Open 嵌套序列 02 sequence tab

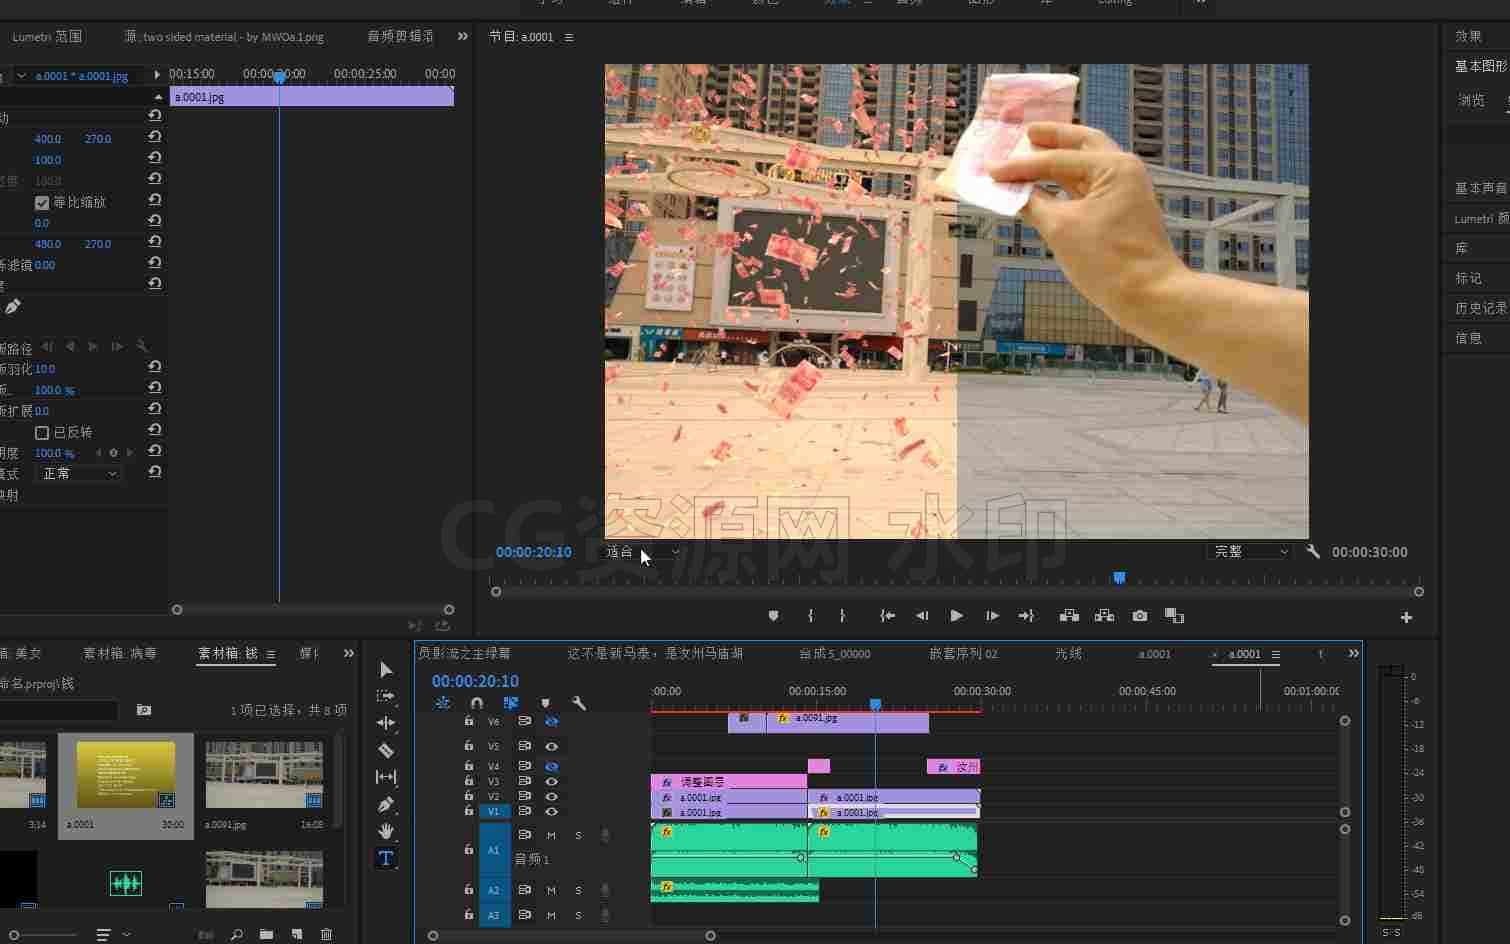pyautogui.click(x=964, y=654)
